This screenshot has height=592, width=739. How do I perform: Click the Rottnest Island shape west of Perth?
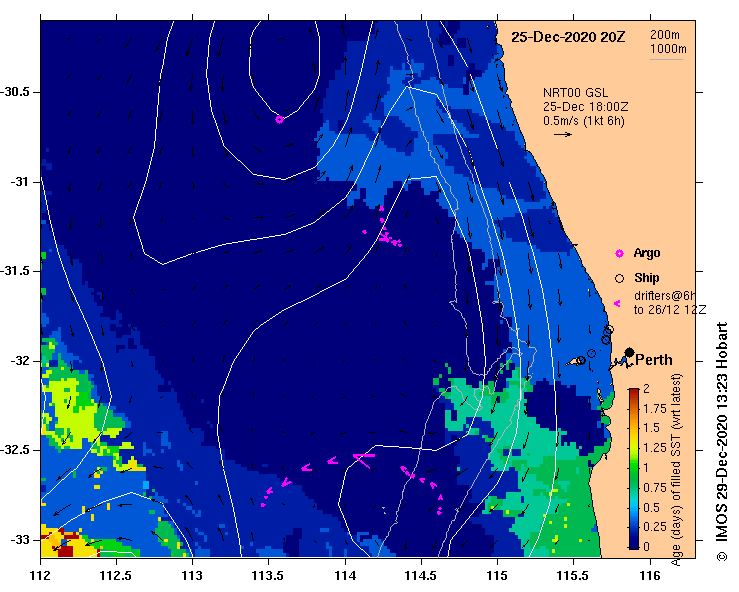(575, 362)
